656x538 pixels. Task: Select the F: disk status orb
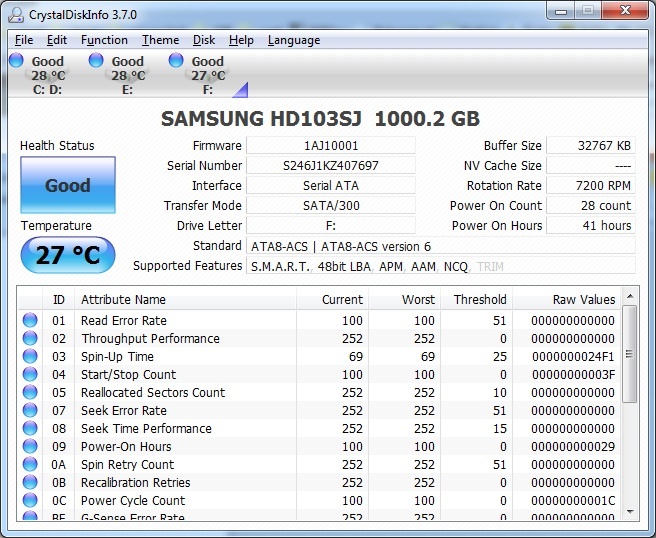(x=176, y=60)
